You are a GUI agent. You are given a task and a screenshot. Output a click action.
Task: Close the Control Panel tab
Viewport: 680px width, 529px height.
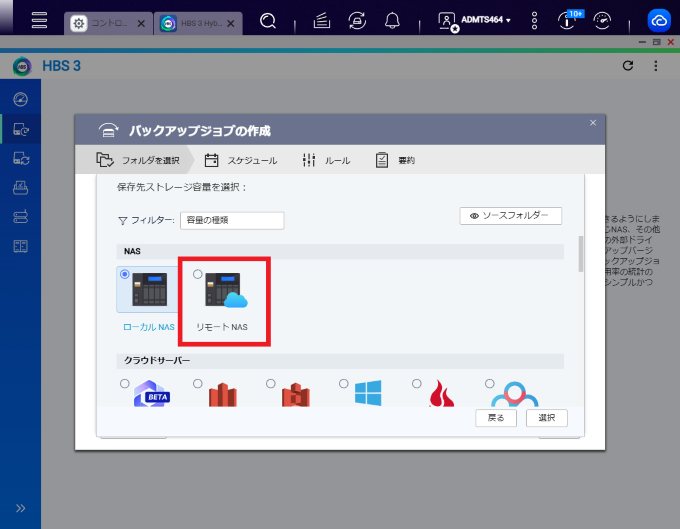(141, 23)
